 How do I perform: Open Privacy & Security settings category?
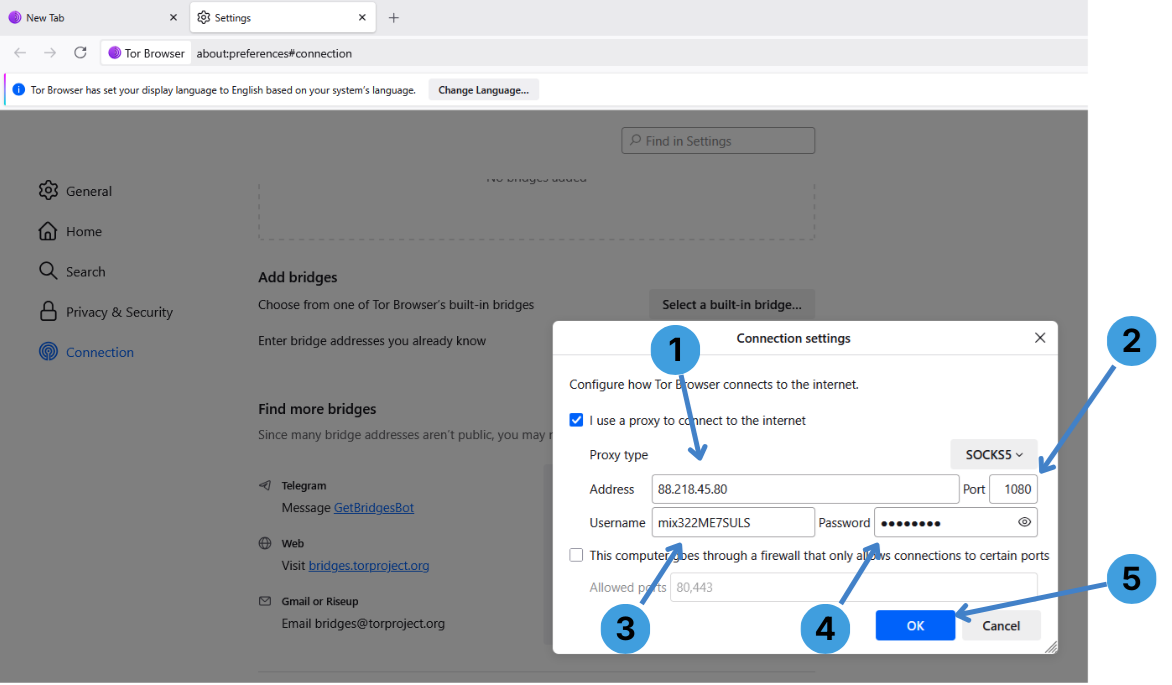point(105,312)
